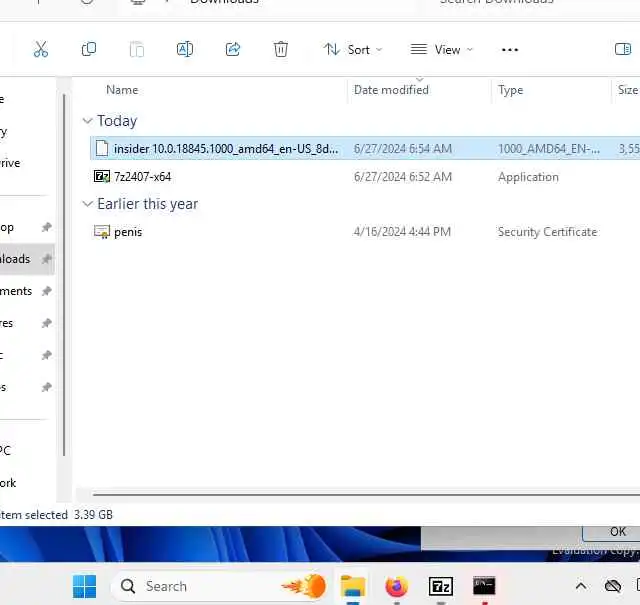640x605 pixels.
Task: Click the pin icon beside Desktop
Action: (47, 227)
